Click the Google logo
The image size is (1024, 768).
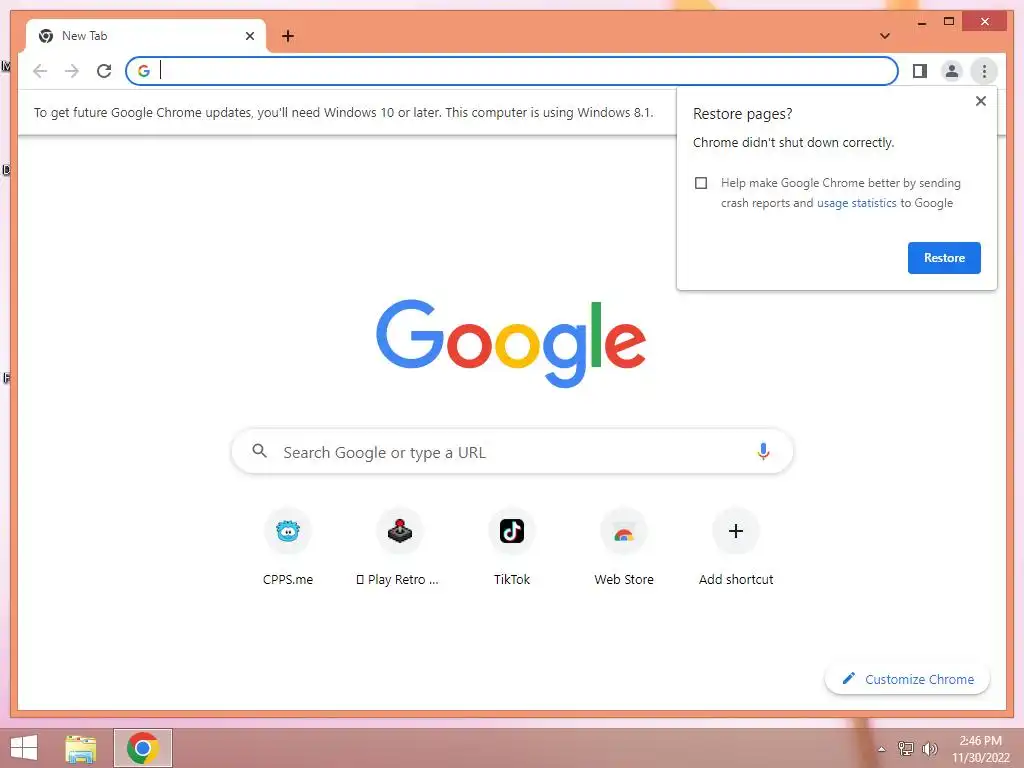(511, 342)
